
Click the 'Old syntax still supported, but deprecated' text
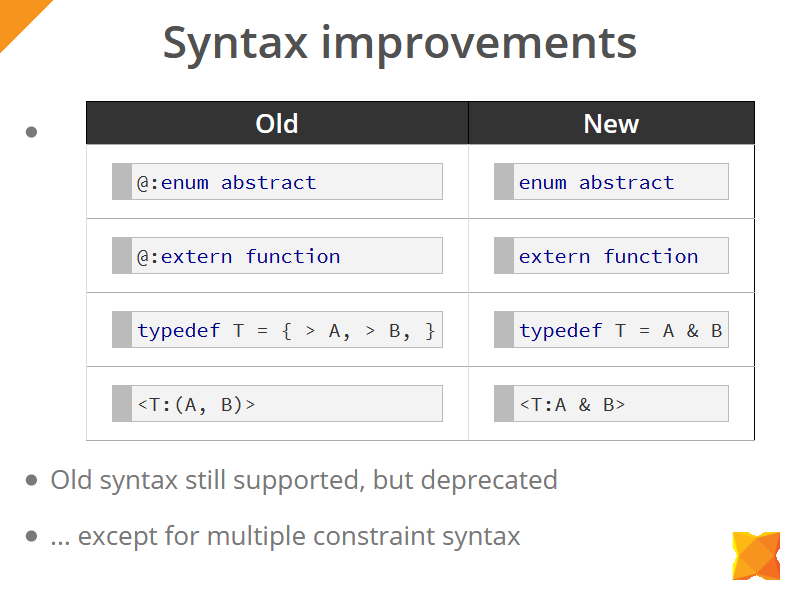point(304,480)
